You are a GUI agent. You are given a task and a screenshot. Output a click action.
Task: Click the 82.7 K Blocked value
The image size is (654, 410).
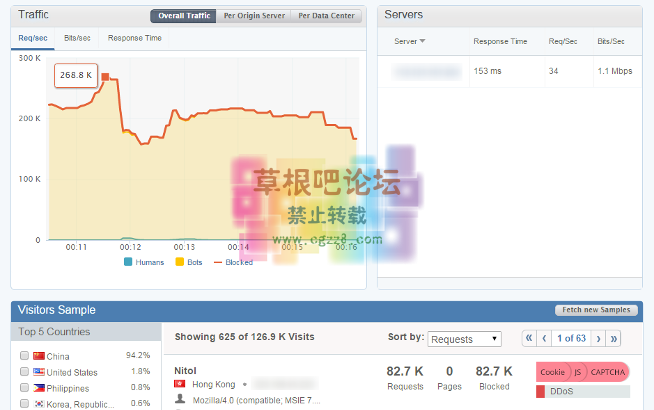coord(494,371)
